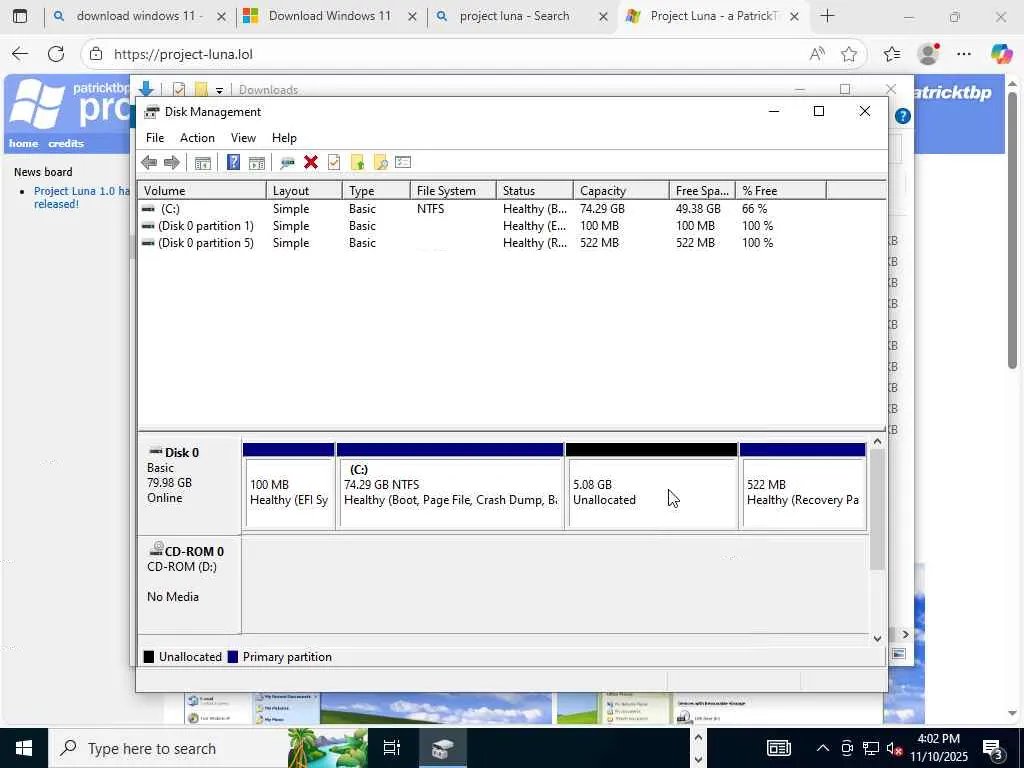This screenshot has width=1024, height=768.
Task: Open a new browser tab
Action: click(827, 16)
